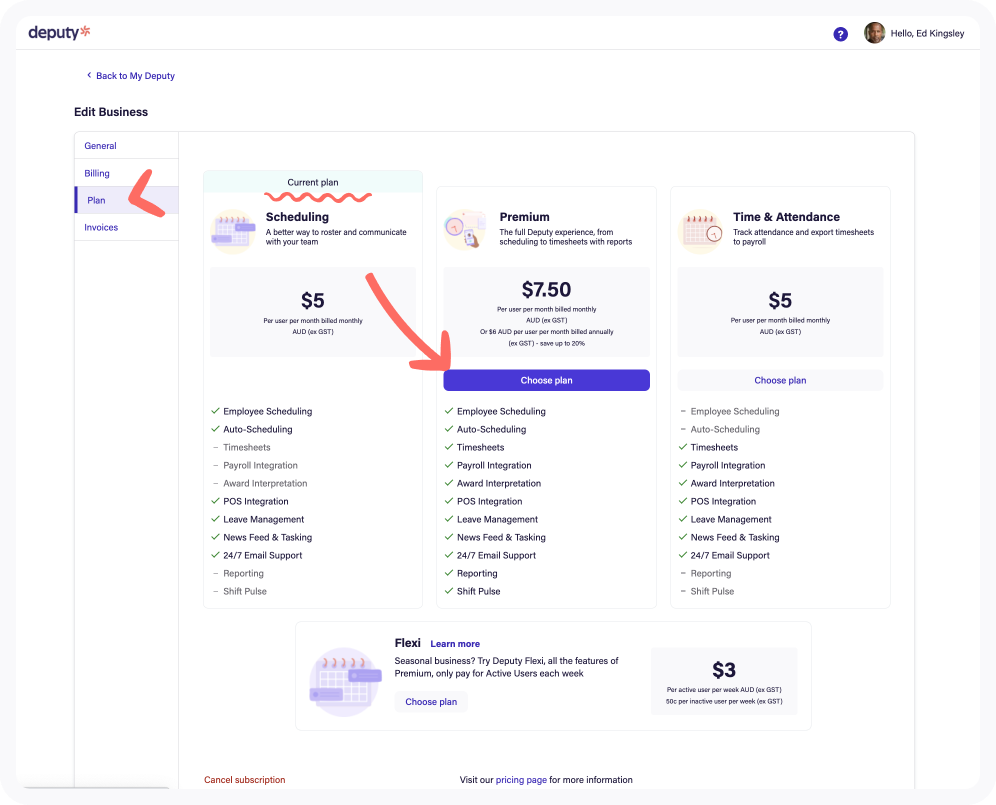The width and height of the screenshot is (996, 805).
Task: Click Timesheets in the Scheduling plan list
Action: (246, 447)
